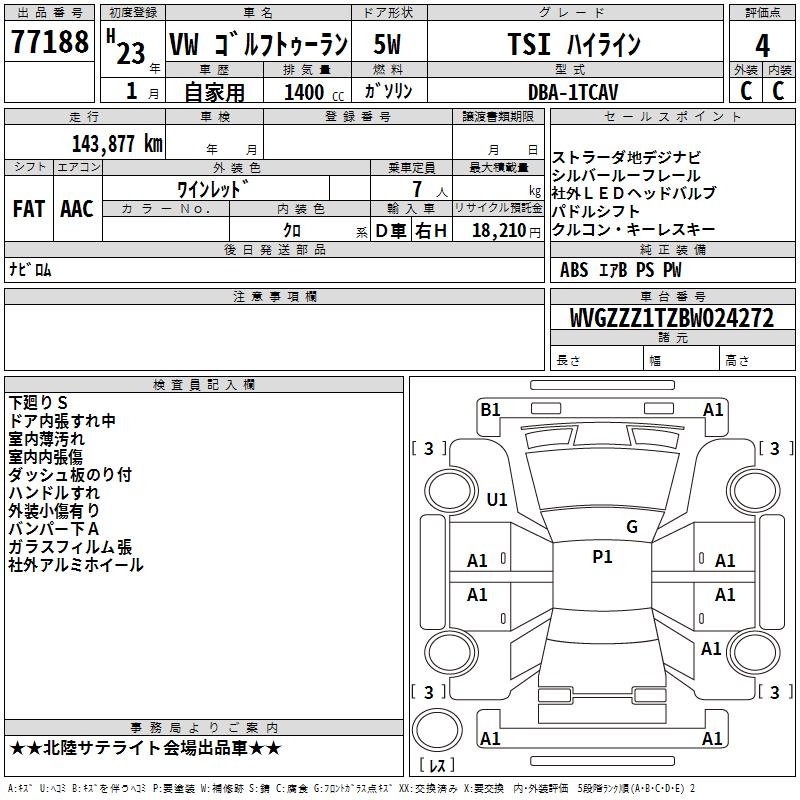Image resolution: width=800 pixels, height=800 pixels.
Task: Click the car name VW ゴルフトゥーラン
Action: (257, 45)
